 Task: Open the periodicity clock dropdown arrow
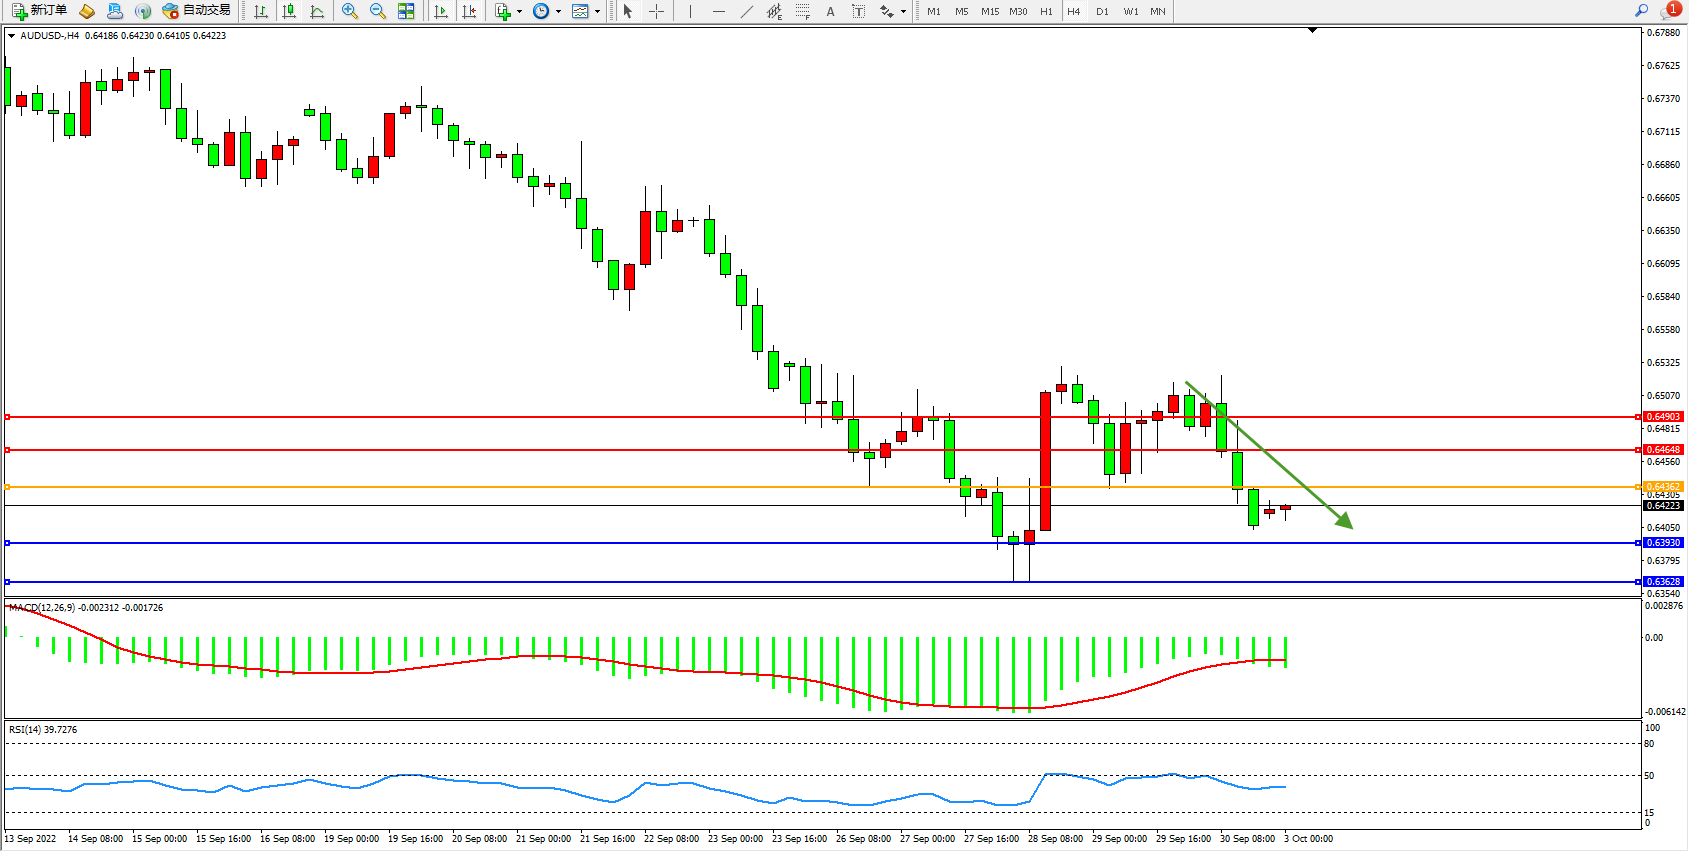[558, 12]
